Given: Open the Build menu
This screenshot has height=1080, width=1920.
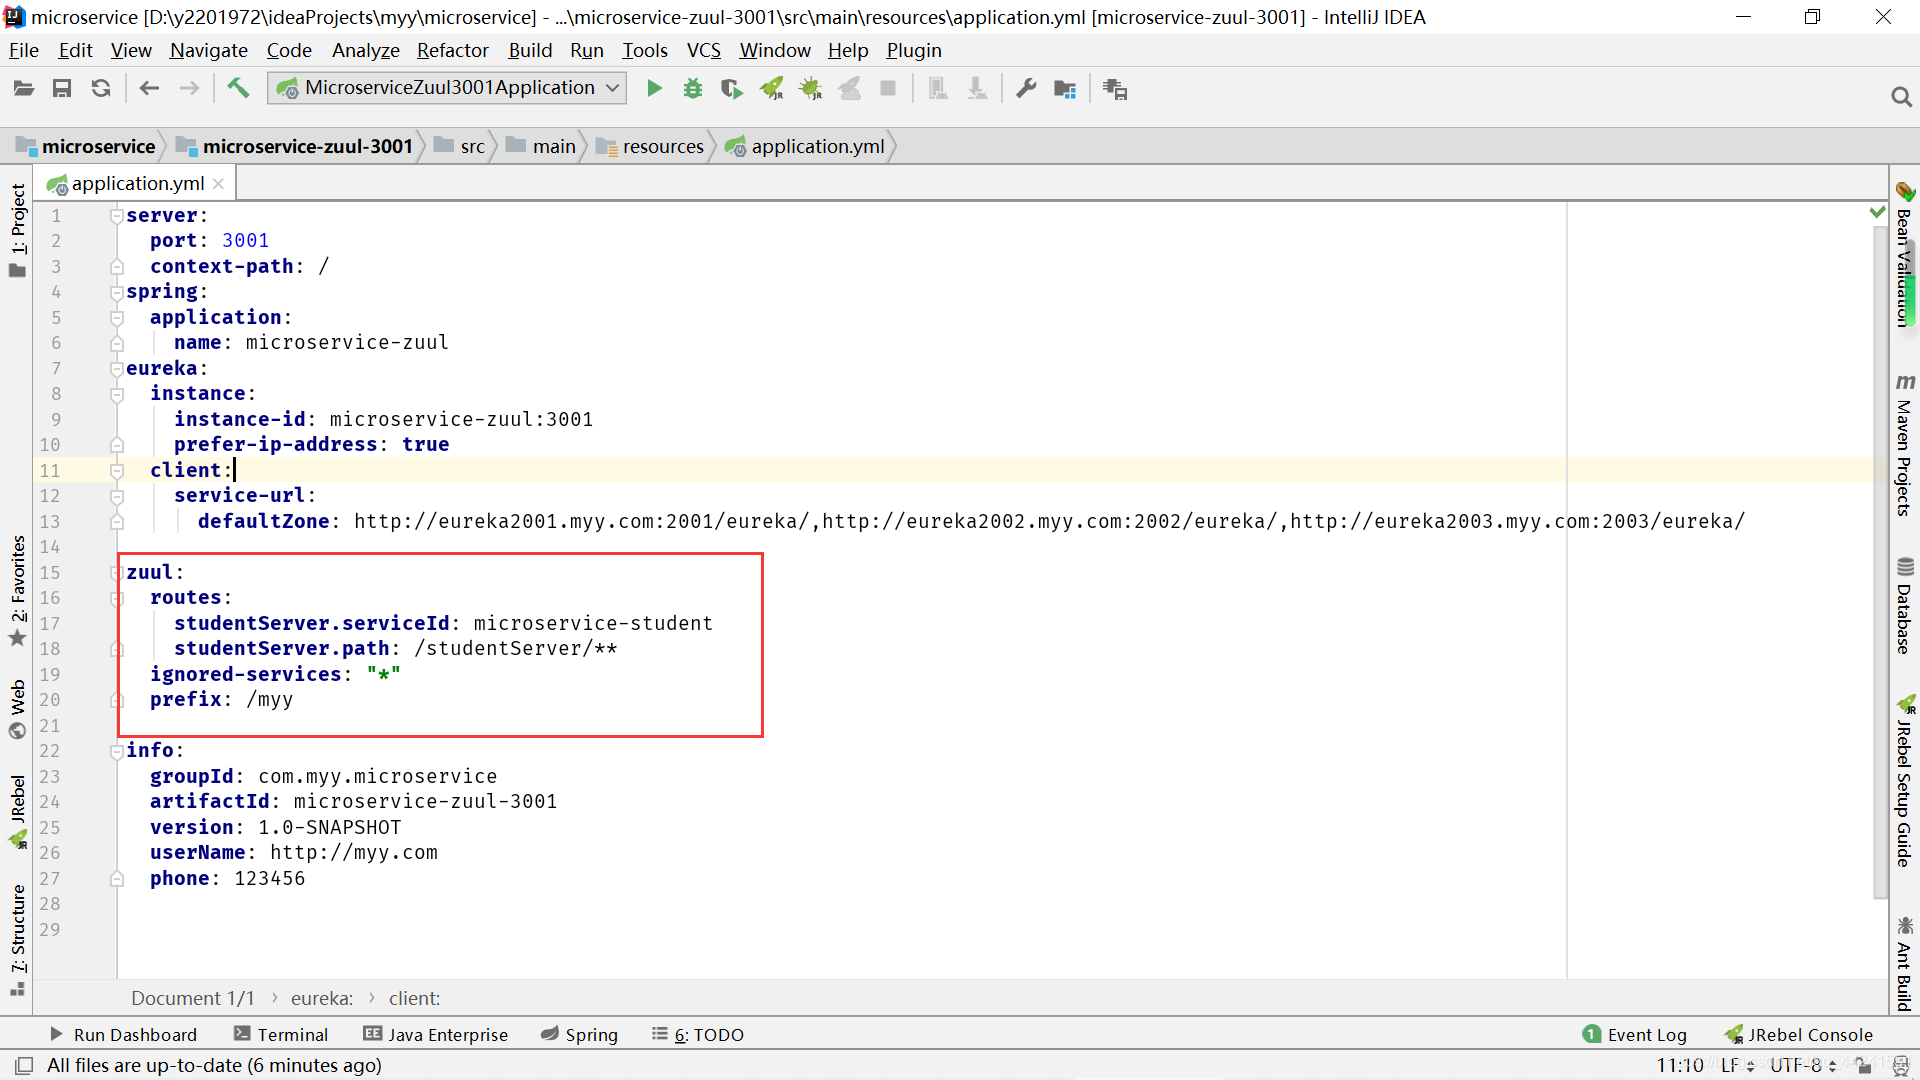Looking at the screenshot, I should click(x=530, y=50).
